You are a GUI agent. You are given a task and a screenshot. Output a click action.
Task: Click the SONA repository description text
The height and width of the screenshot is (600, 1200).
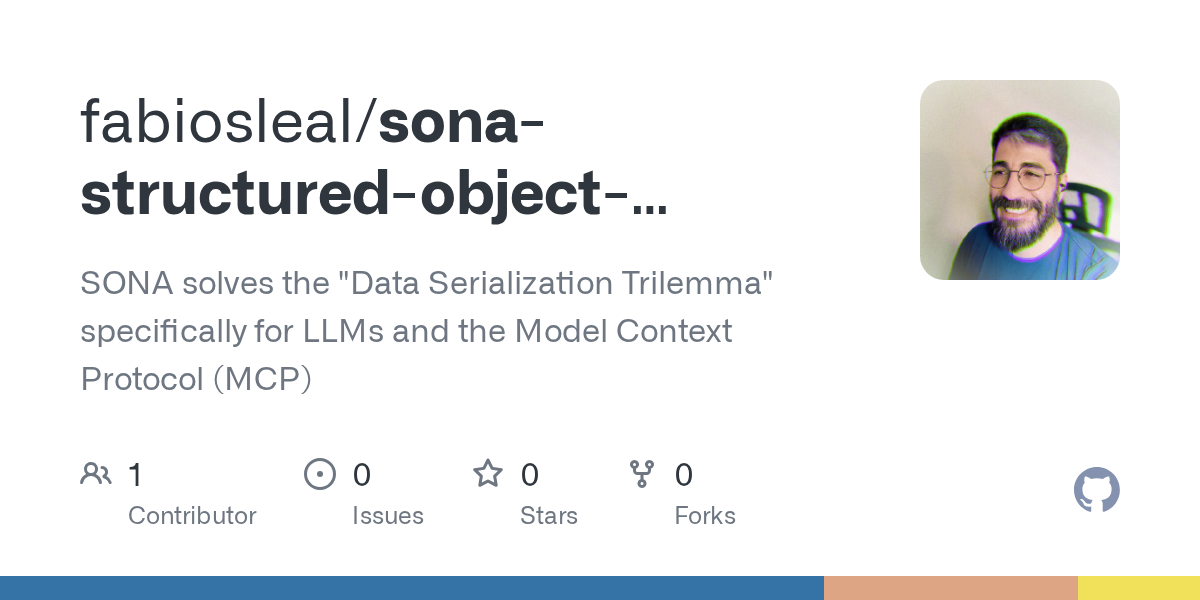(x=428, y=331)
